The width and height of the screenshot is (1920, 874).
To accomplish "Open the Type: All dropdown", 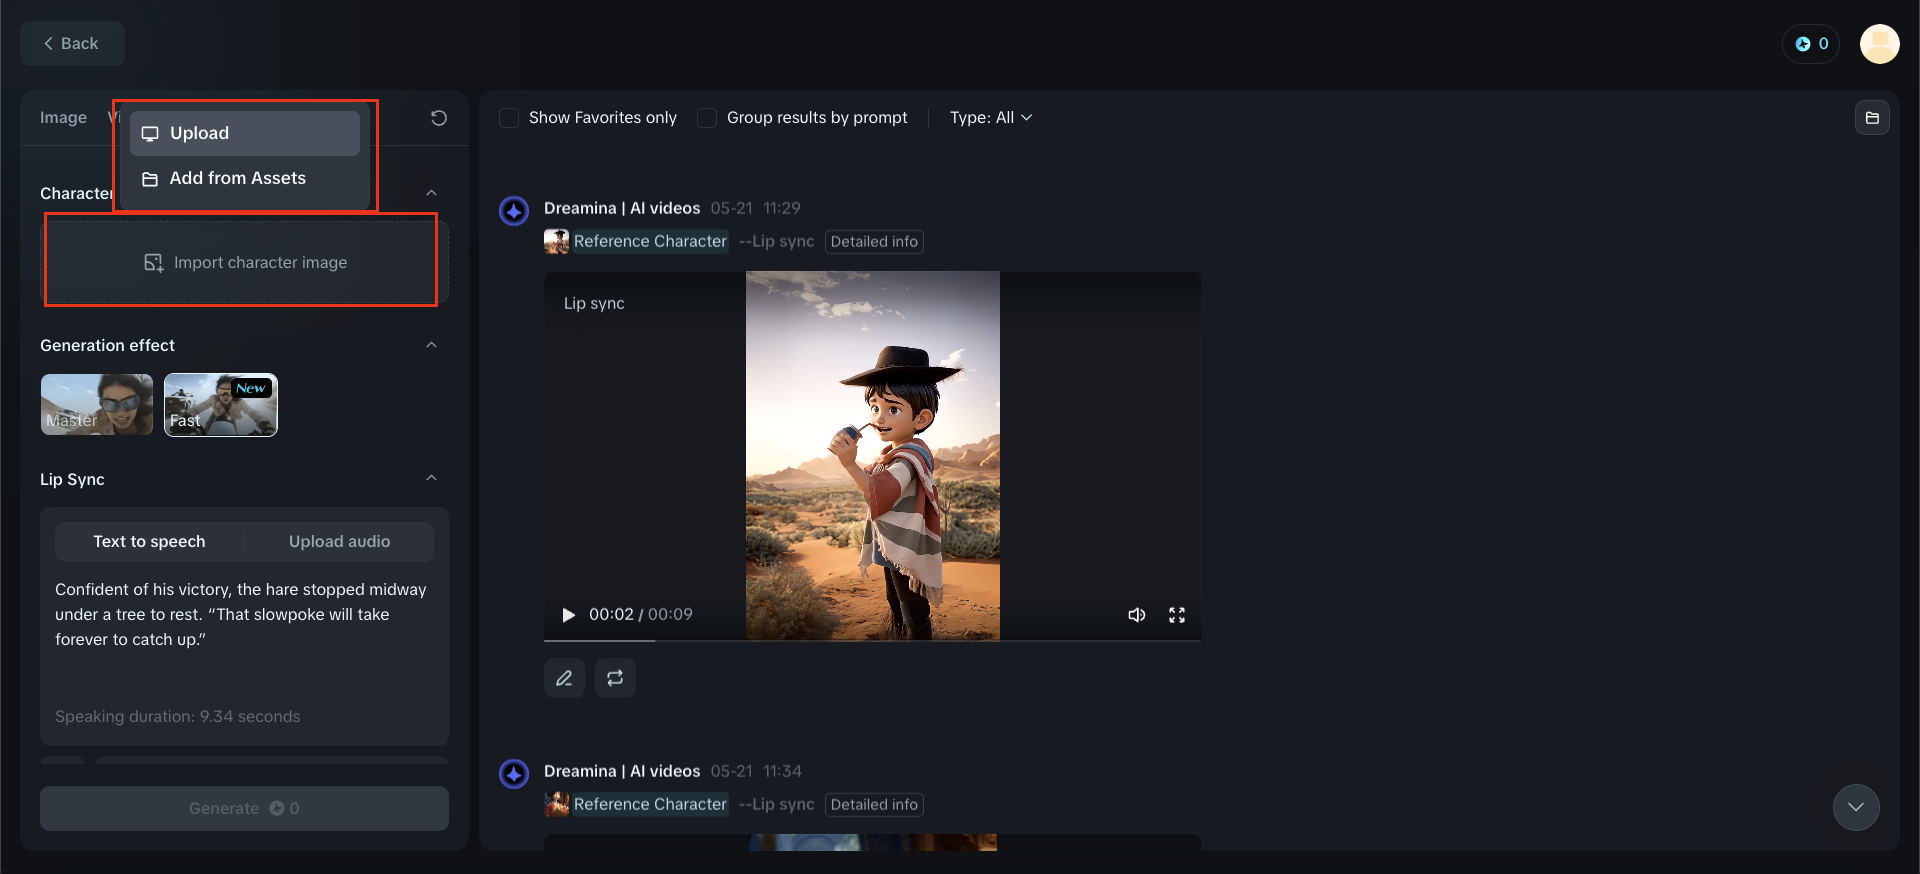I will click(x=991, y=118).
